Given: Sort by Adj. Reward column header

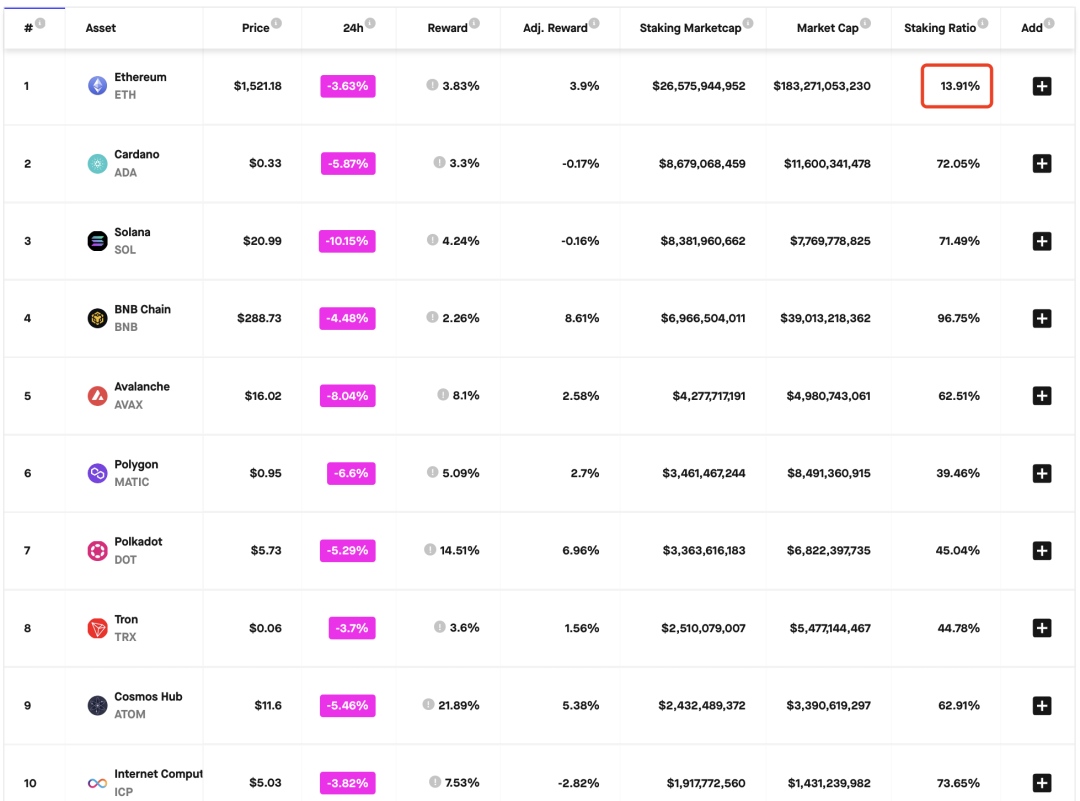Looking at the screenshot, I should [x=555, y=28].
